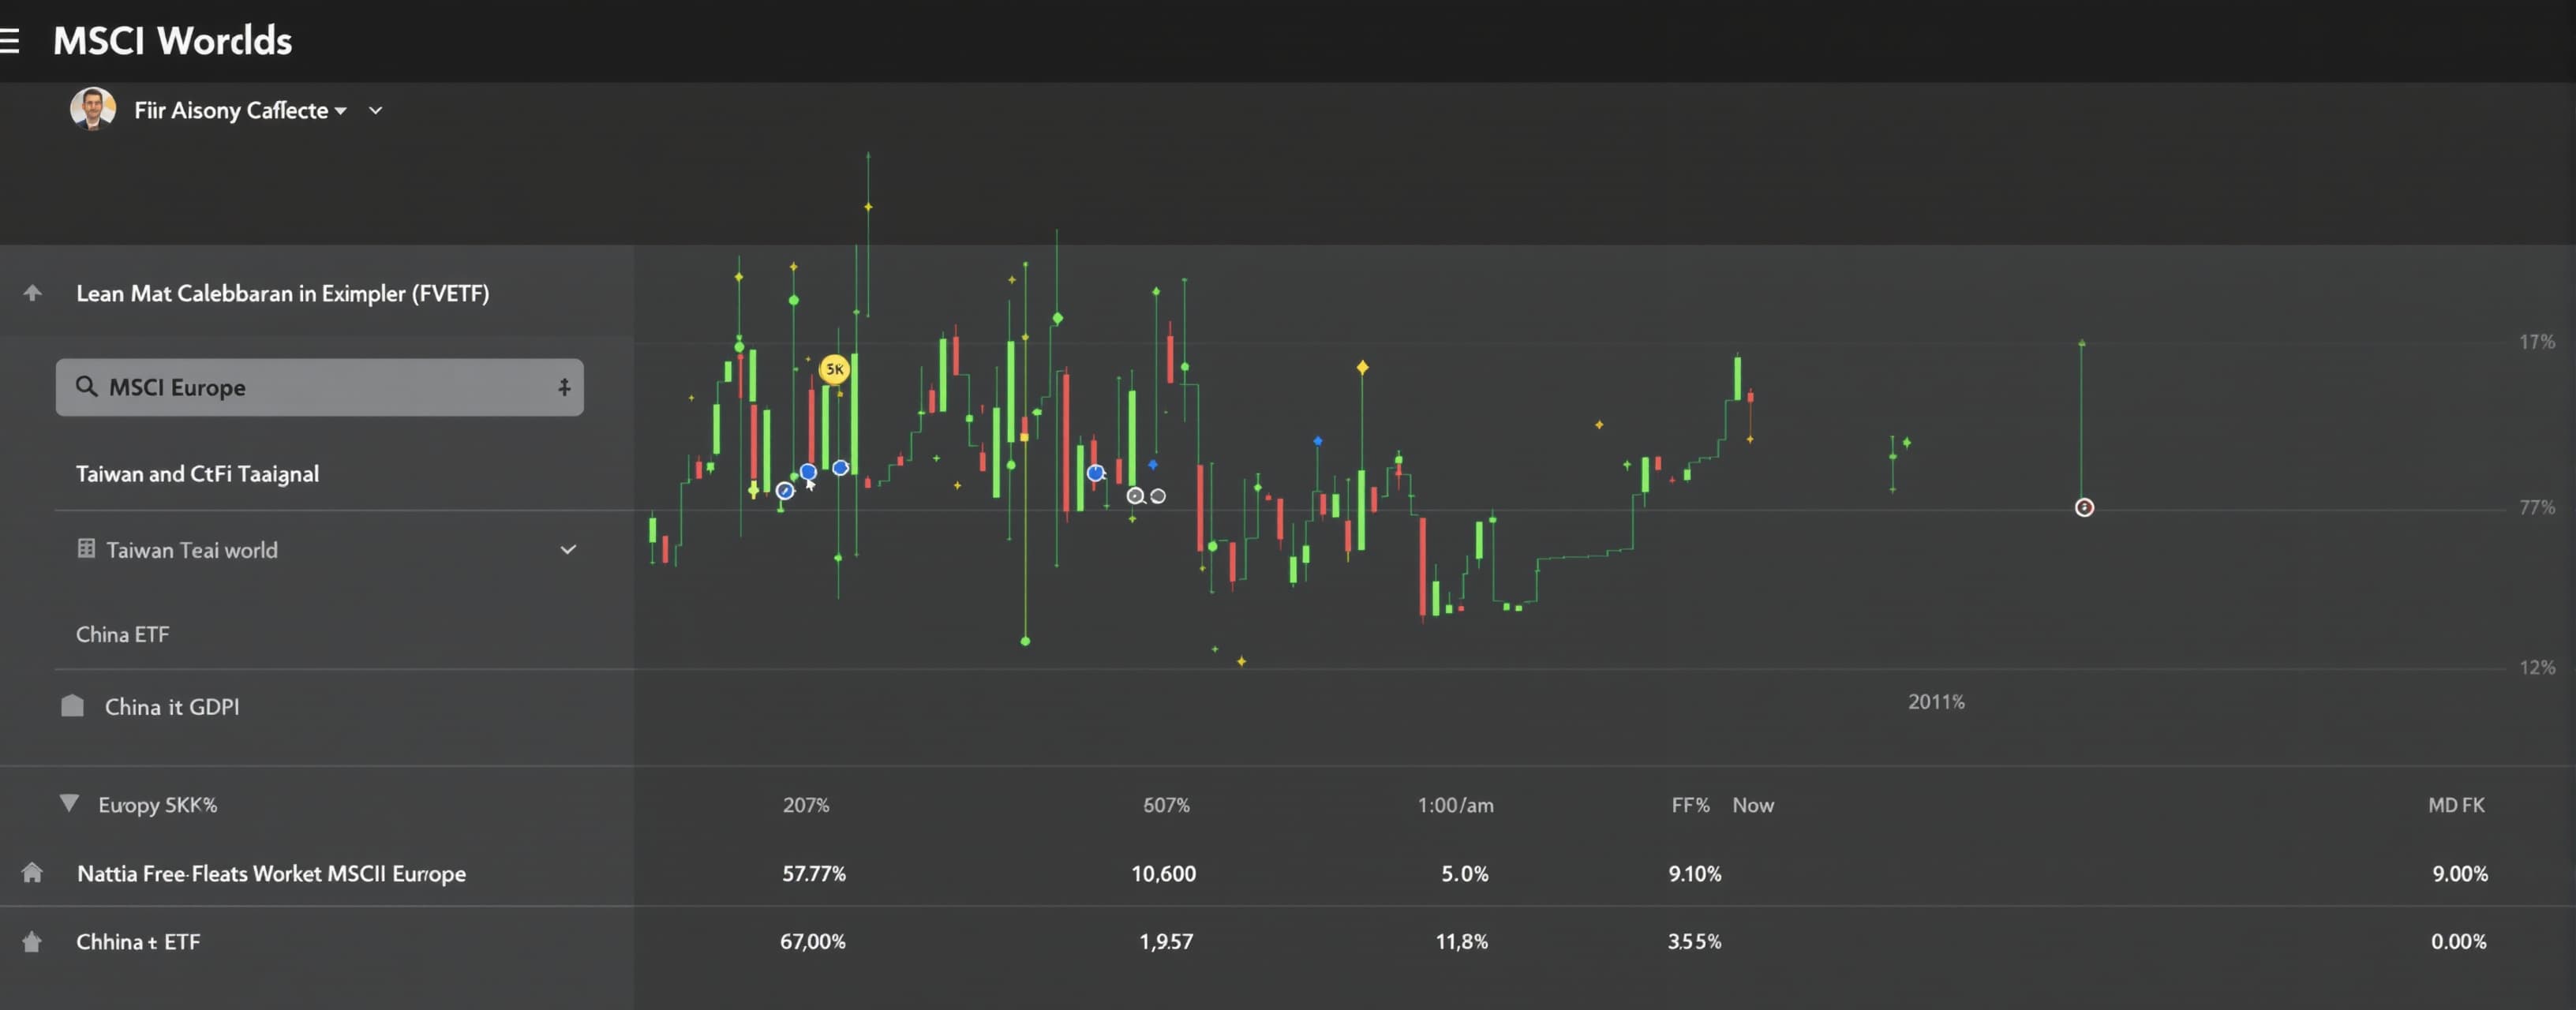This screenshot has width=2576, height=1010.
Task: Click the 5.0% cell
Action: point(1464,874)
